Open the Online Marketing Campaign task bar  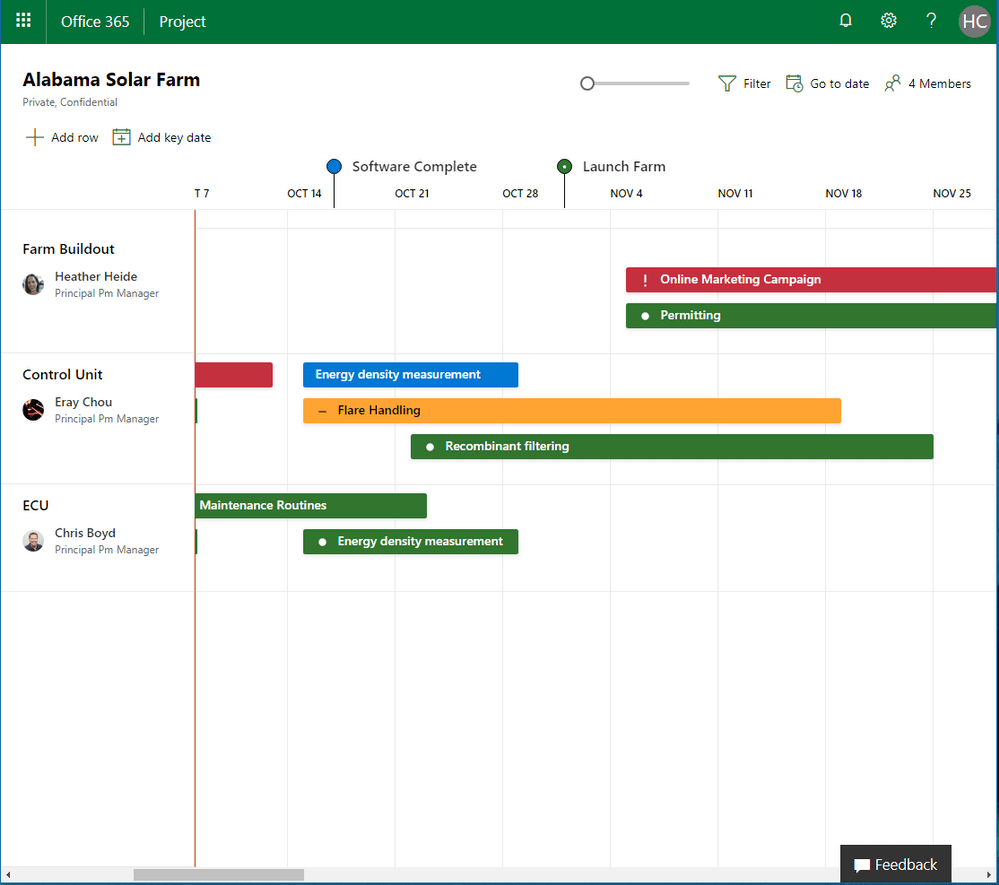click(810, 280)
